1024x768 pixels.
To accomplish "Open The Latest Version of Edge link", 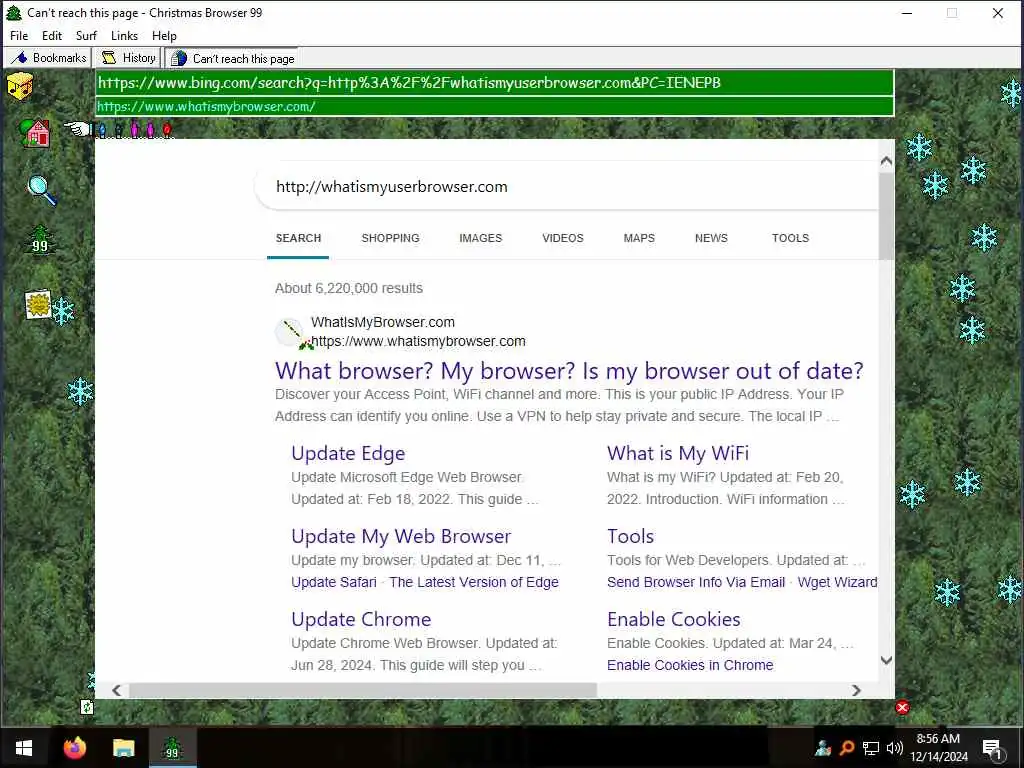I will pyautogui.click(x=474, y=582).
